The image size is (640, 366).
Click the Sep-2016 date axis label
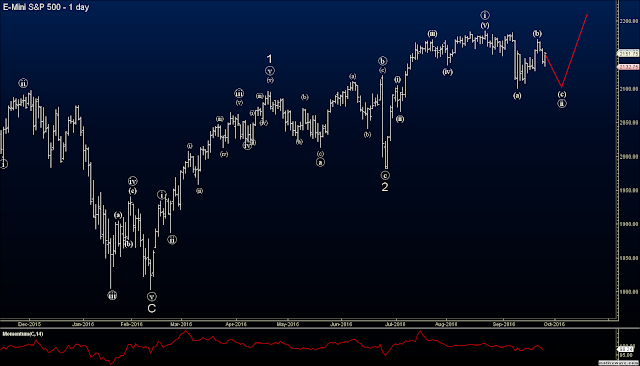[504, 324]
